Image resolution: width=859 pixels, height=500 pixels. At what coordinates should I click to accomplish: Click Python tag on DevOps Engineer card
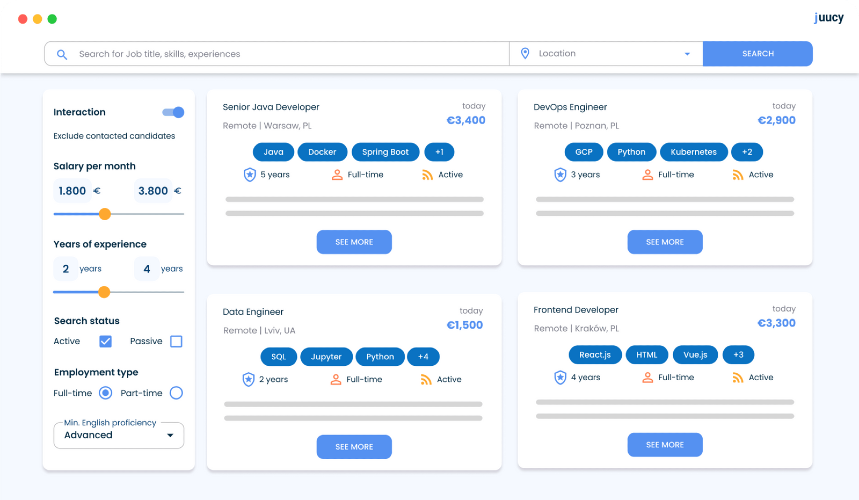tap(631, 152)
